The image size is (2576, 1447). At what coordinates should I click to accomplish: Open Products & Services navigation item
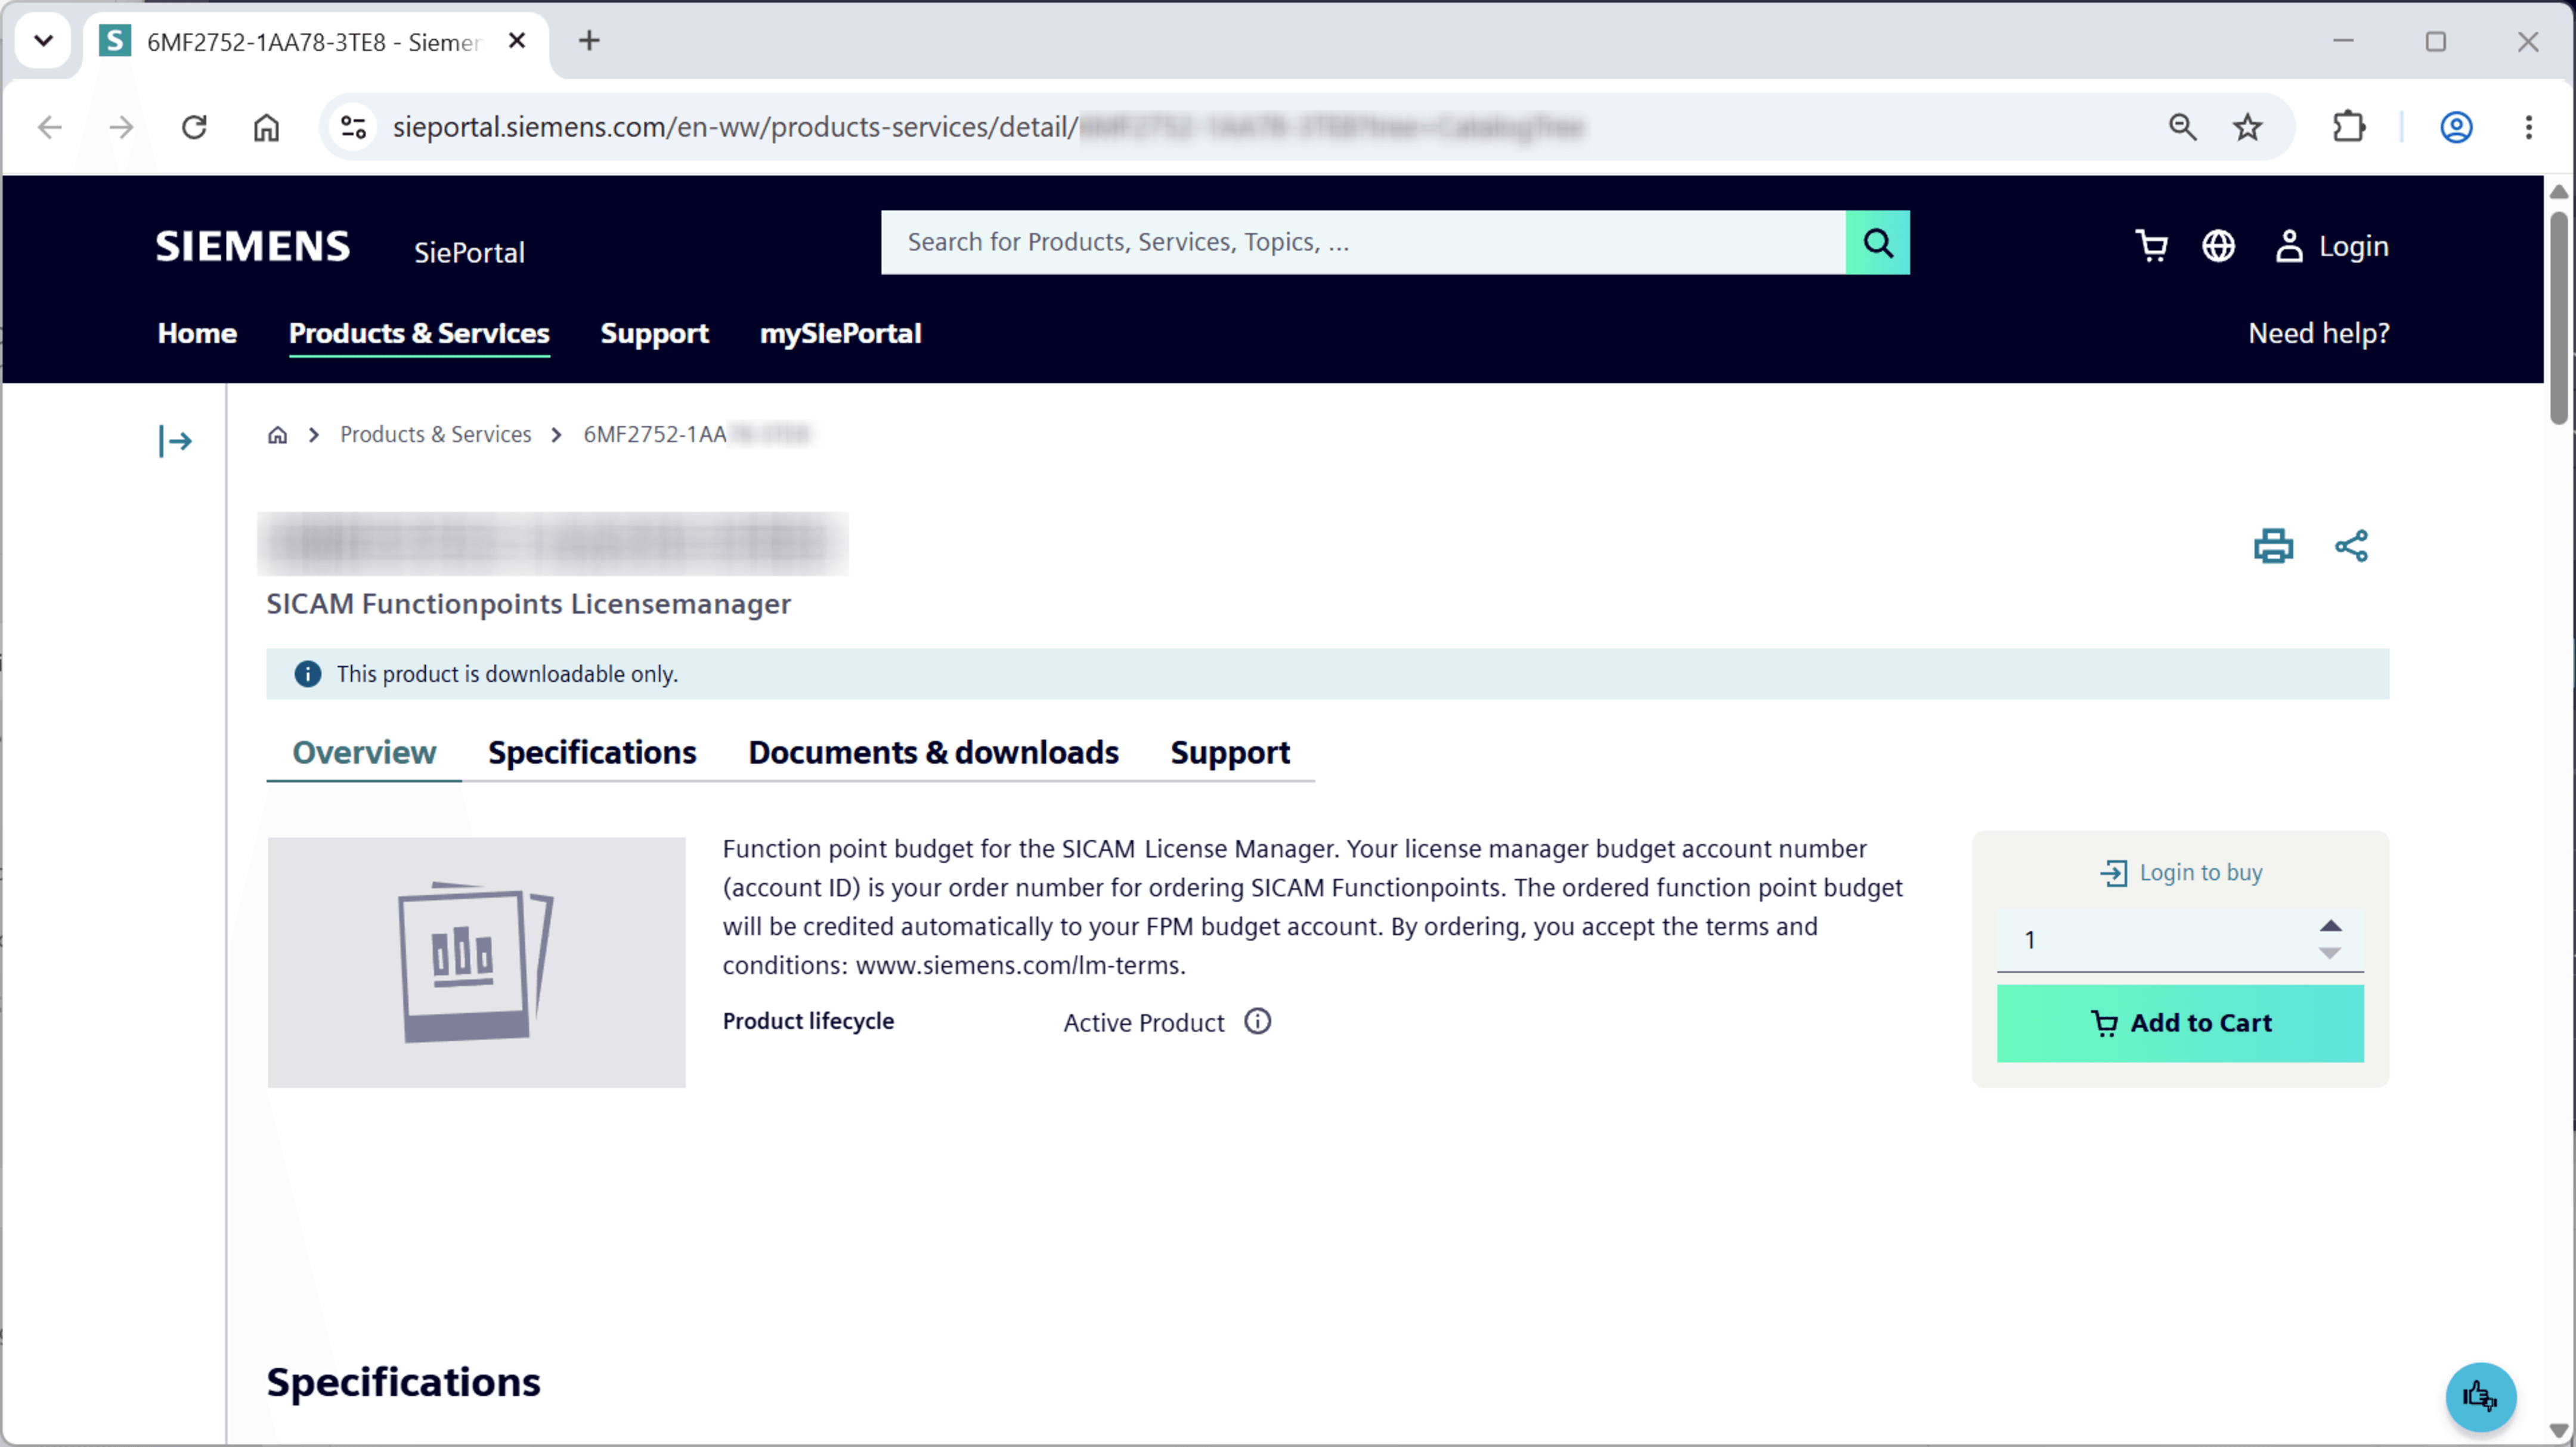click(419, 334)
